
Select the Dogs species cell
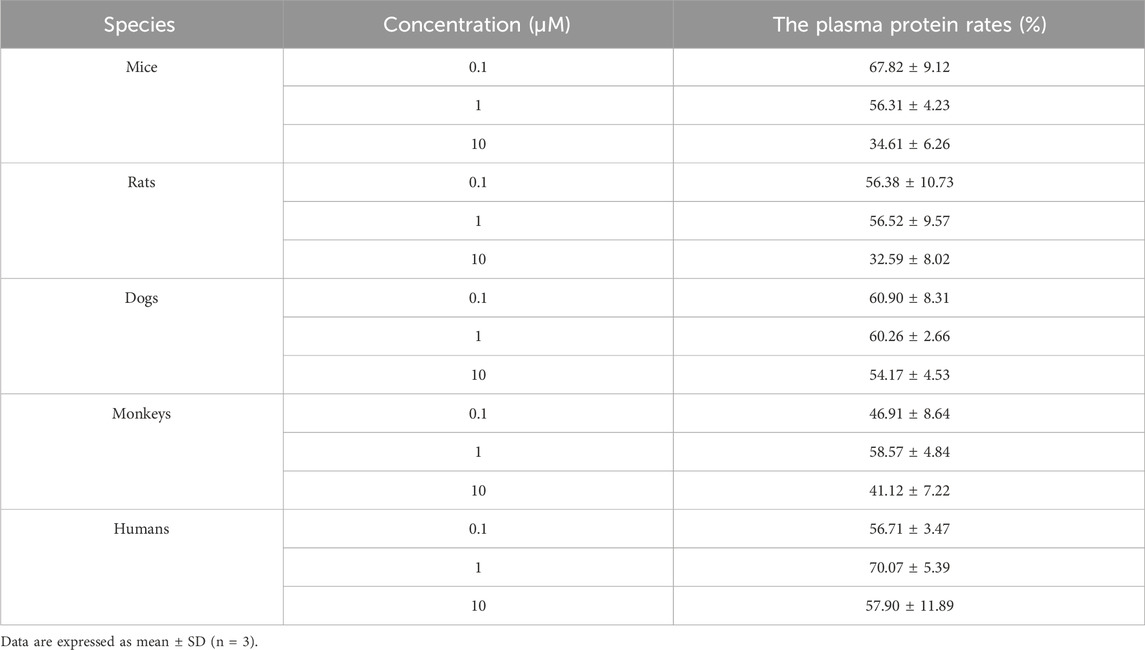point(141,298)
